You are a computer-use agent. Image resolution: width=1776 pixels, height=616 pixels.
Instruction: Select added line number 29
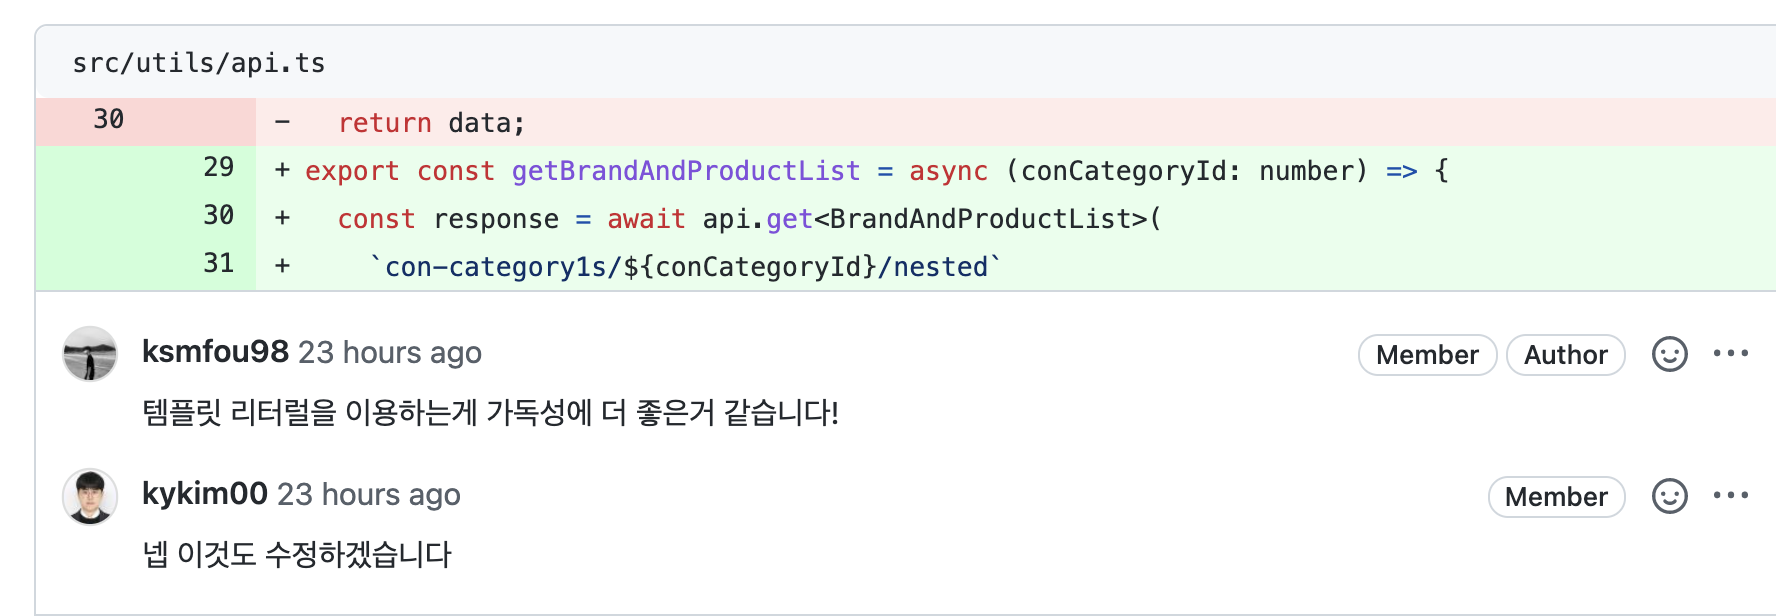218,168
